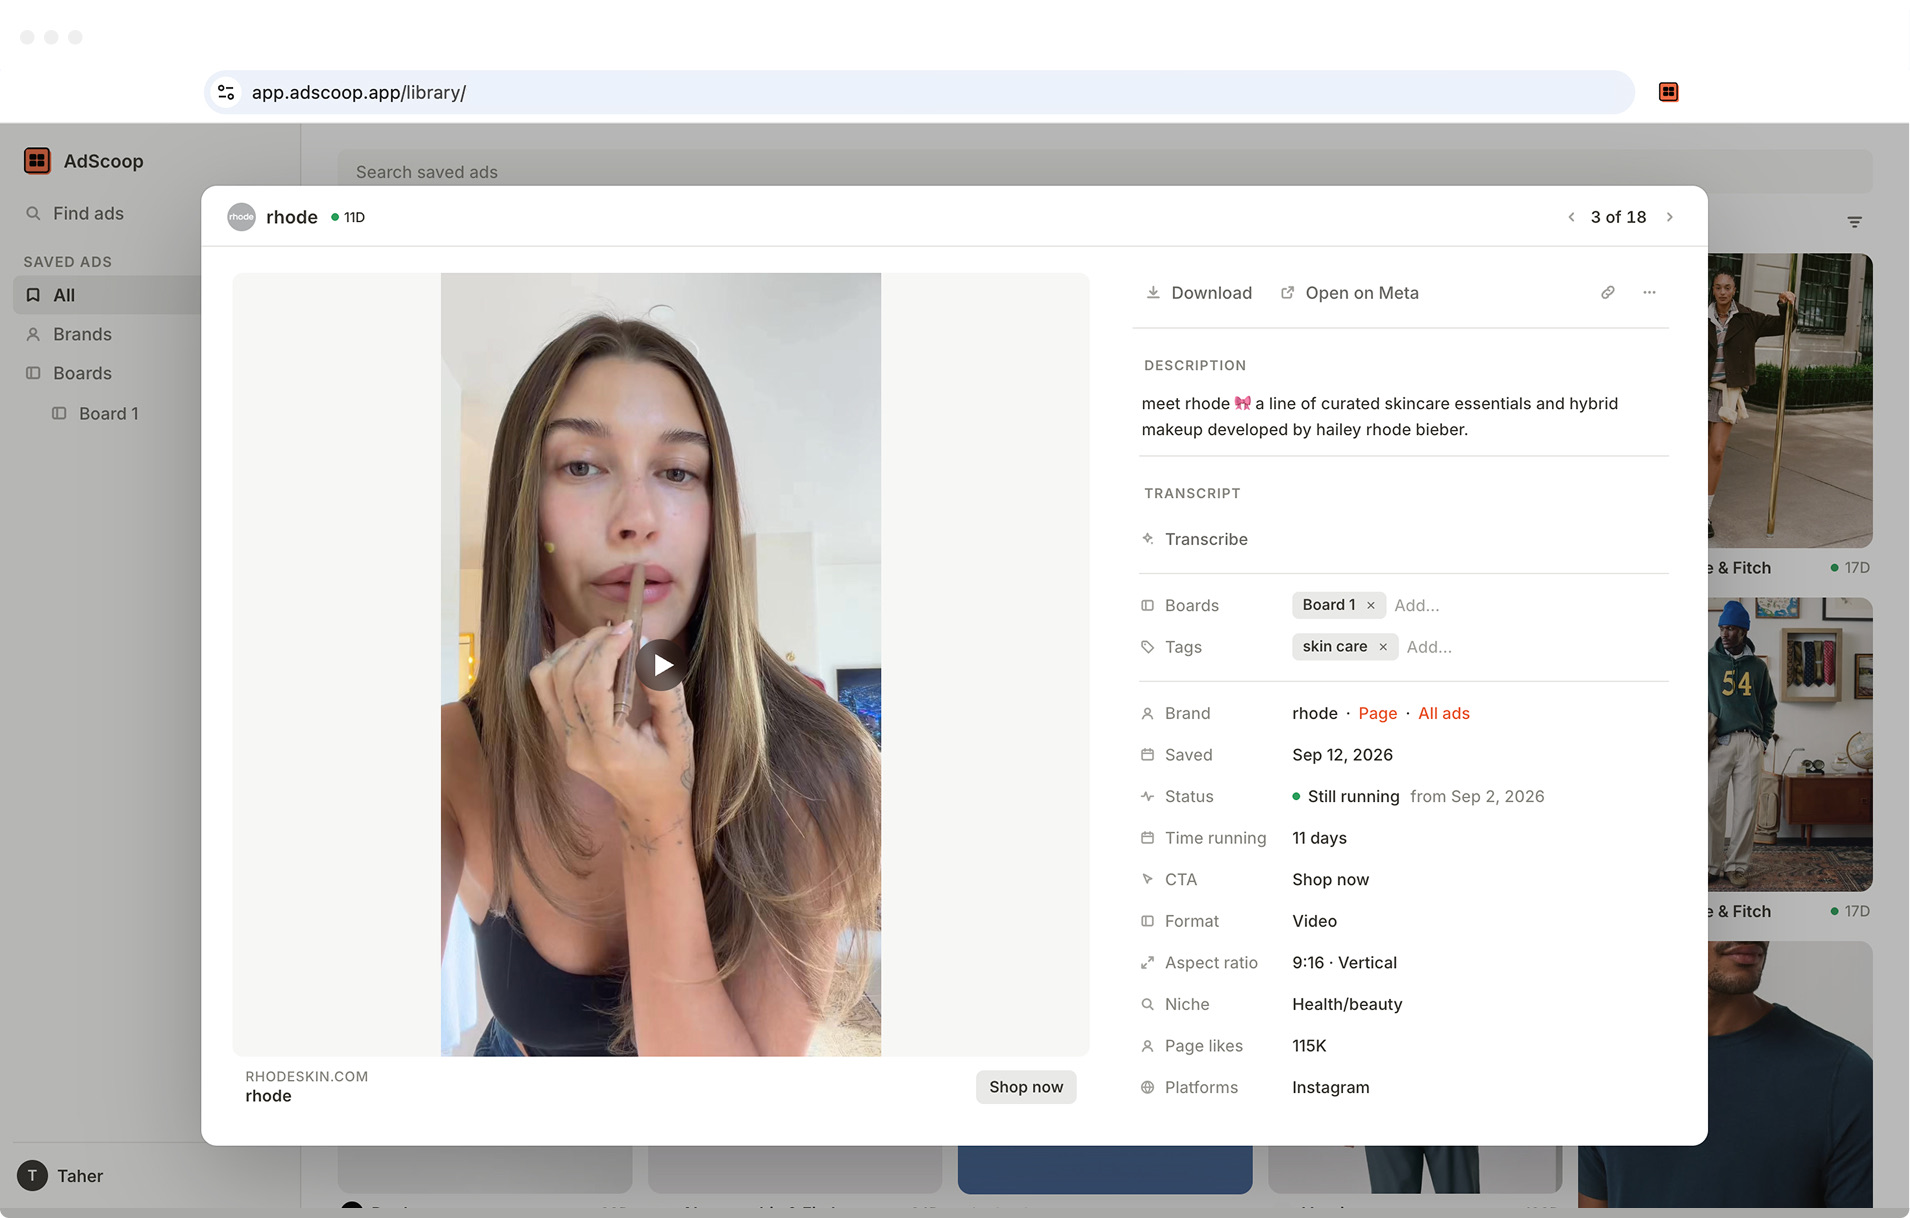The width and height of the screenshot is (1910, 1218).
Task: Play the rhode ad video
Action: point(662,665)
